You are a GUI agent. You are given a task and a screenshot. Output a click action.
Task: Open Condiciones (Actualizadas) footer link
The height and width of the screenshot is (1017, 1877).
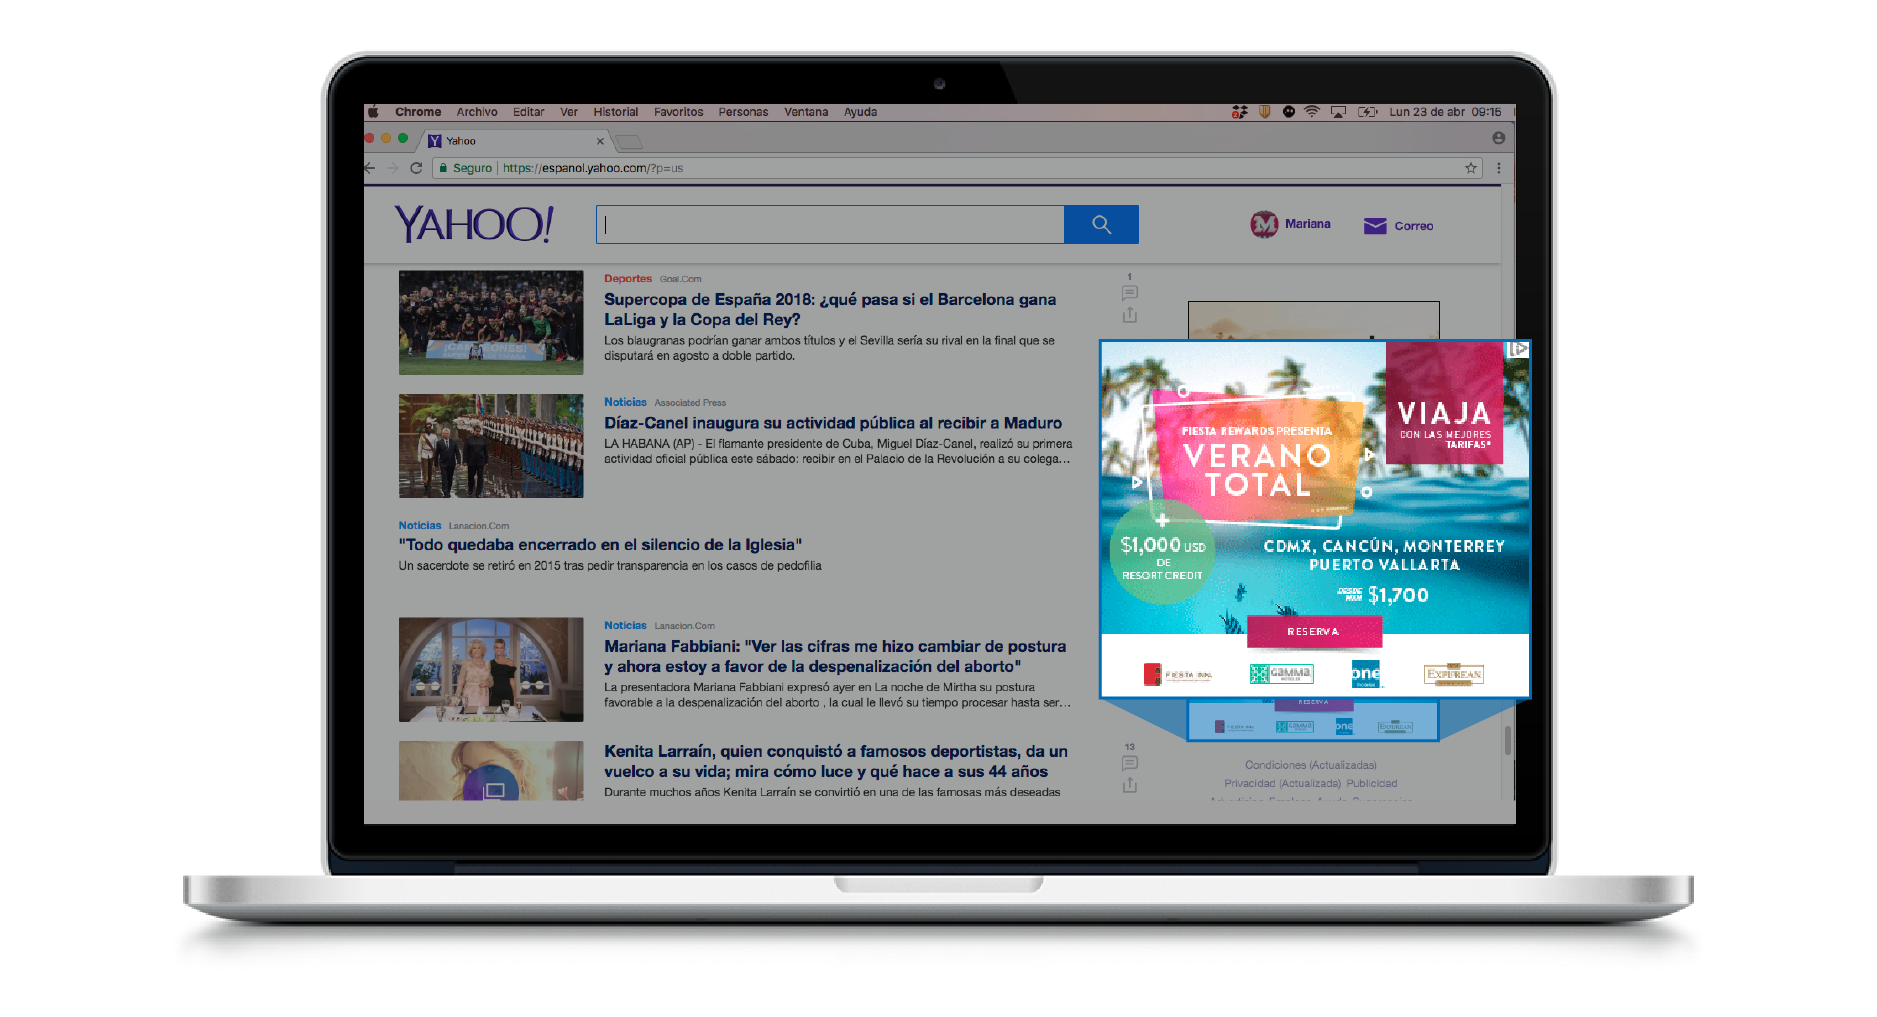[1311, 765]
